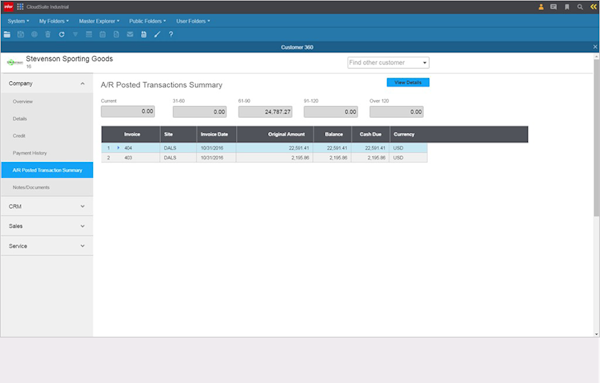Select Credit in the Company section
The image size is (600, 383).
pyautogui.click(x=47, y=136)
